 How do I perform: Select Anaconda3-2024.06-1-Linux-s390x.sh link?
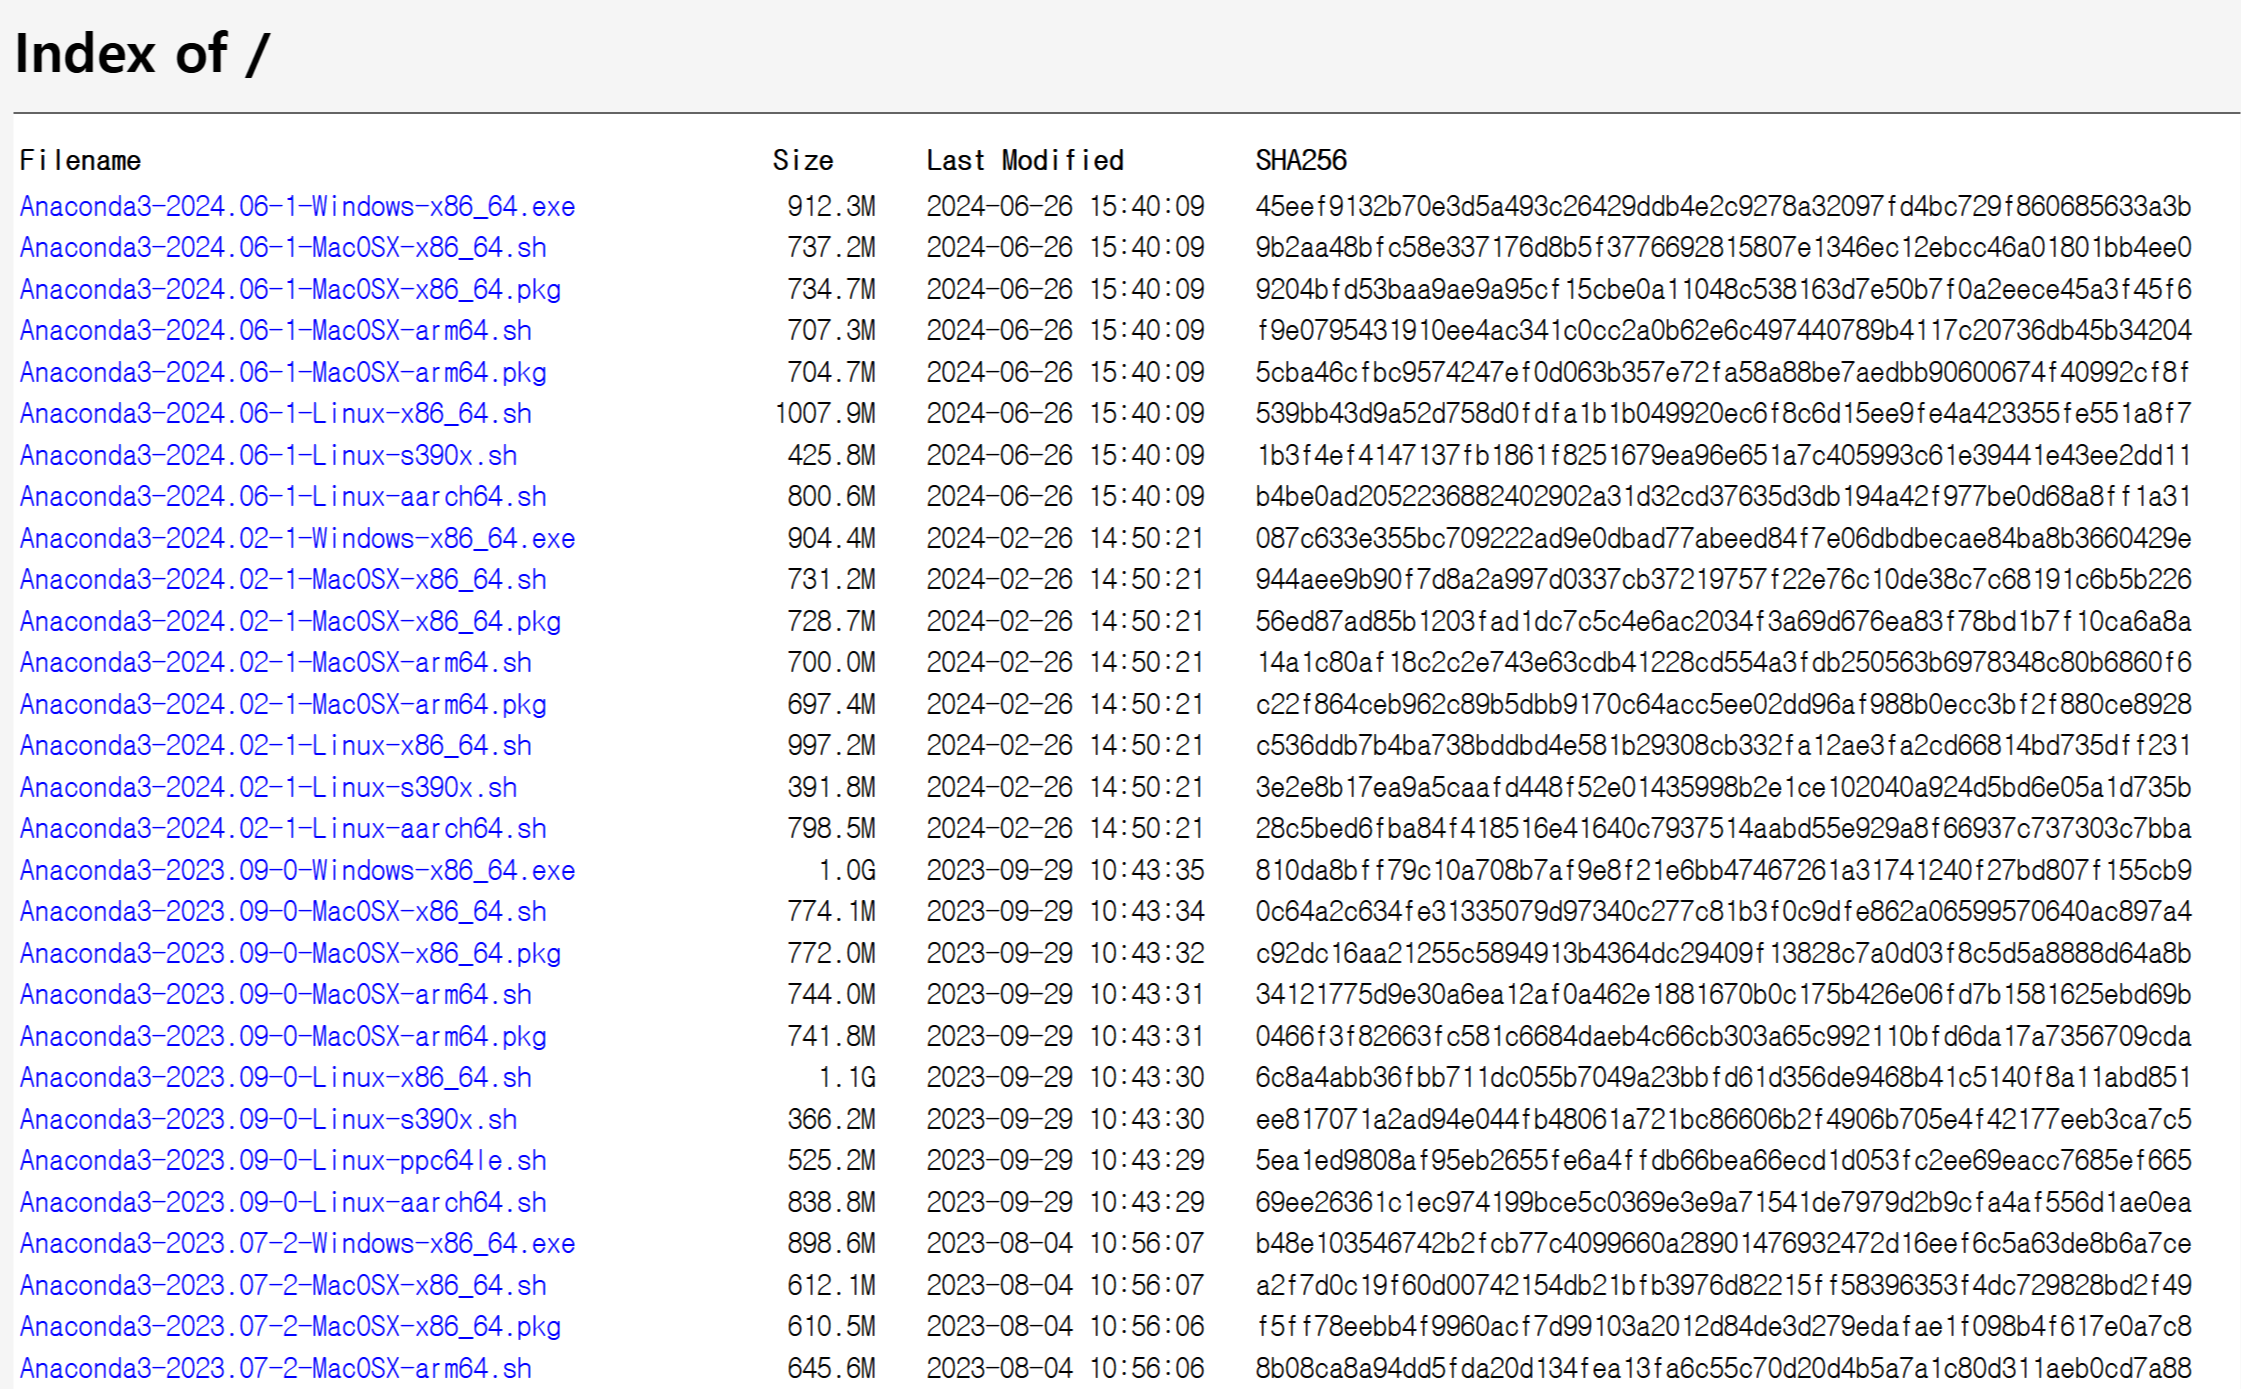[268, 456]
